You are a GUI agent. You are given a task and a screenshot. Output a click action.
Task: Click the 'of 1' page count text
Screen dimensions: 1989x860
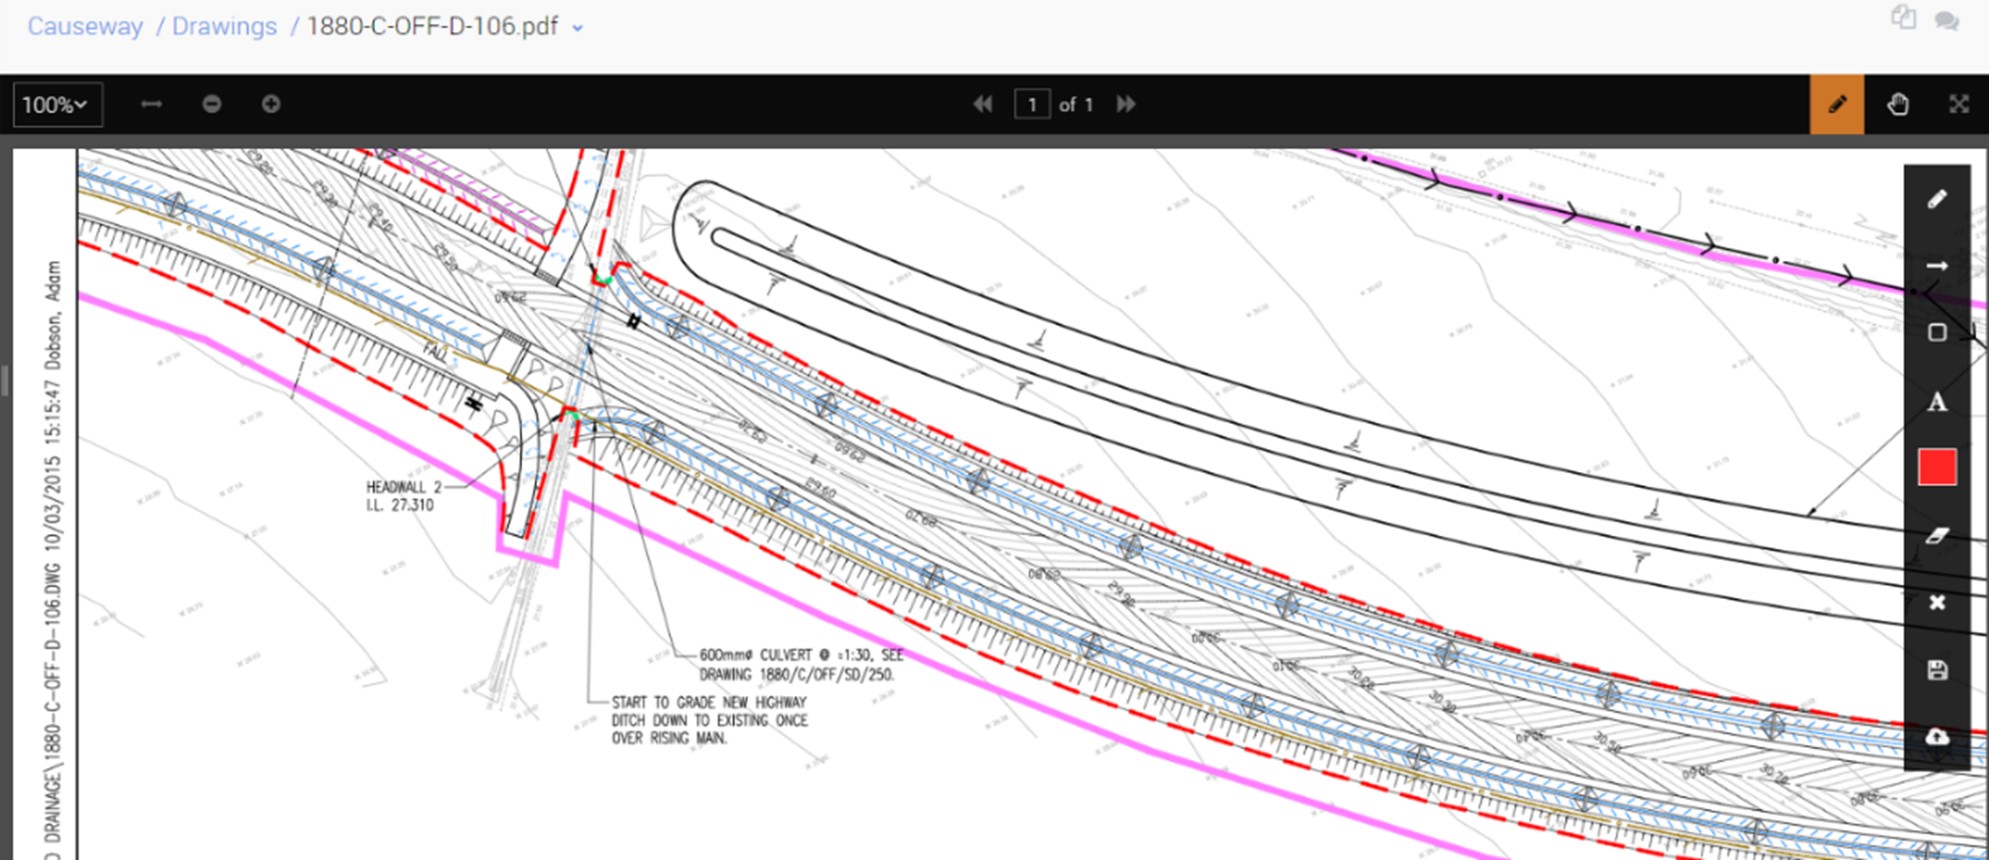click(x=1076, y=104)
